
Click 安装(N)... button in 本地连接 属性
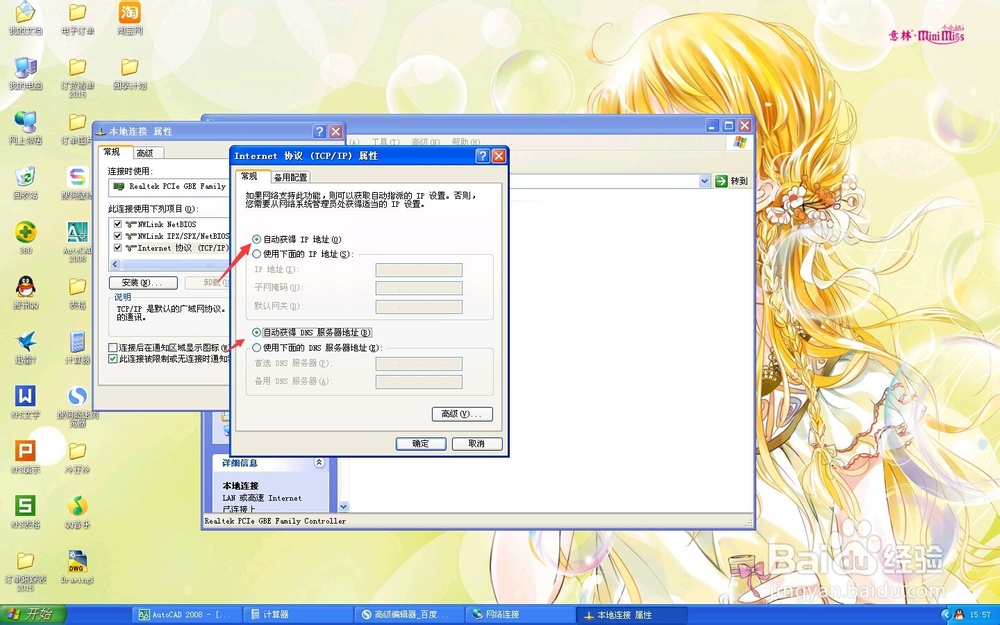tap(143, 283)
